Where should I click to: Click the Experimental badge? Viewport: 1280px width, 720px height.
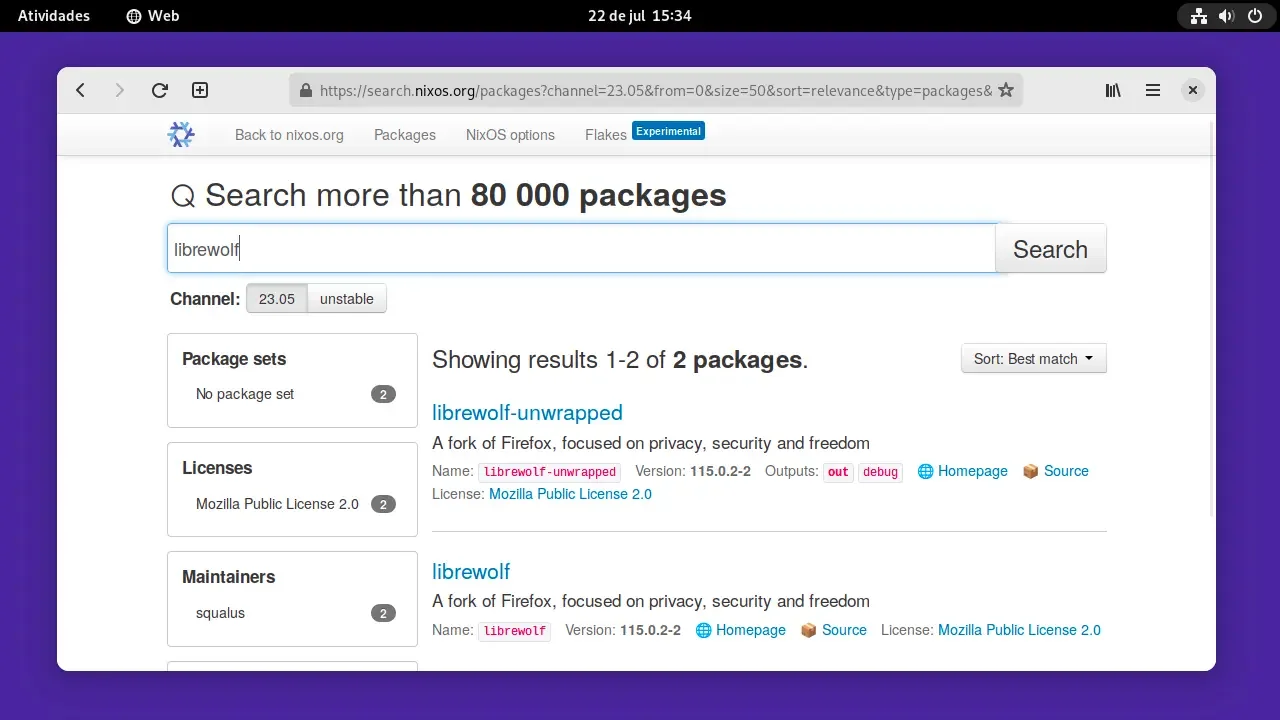[668, 131]
